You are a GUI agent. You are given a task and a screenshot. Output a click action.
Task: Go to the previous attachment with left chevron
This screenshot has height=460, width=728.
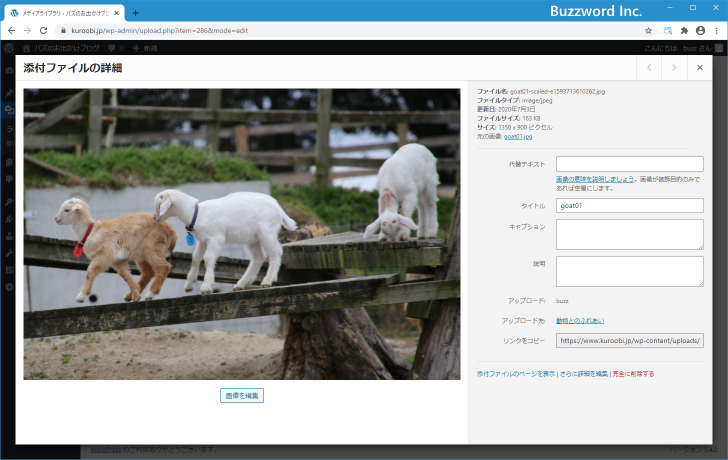(x=649, y=68)
